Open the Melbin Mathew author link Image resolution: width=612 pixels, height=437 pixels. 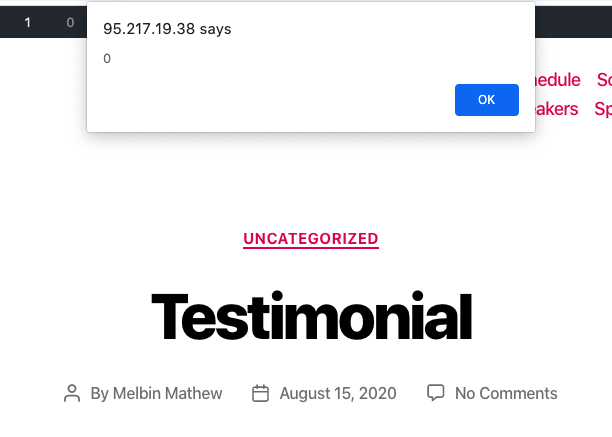pyautogui.click(x=167, y=393)
